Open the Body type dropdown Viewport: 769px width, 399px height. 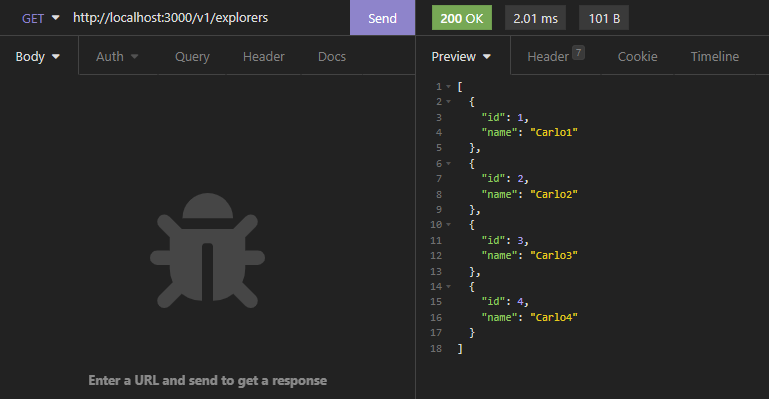pos(38,56)
